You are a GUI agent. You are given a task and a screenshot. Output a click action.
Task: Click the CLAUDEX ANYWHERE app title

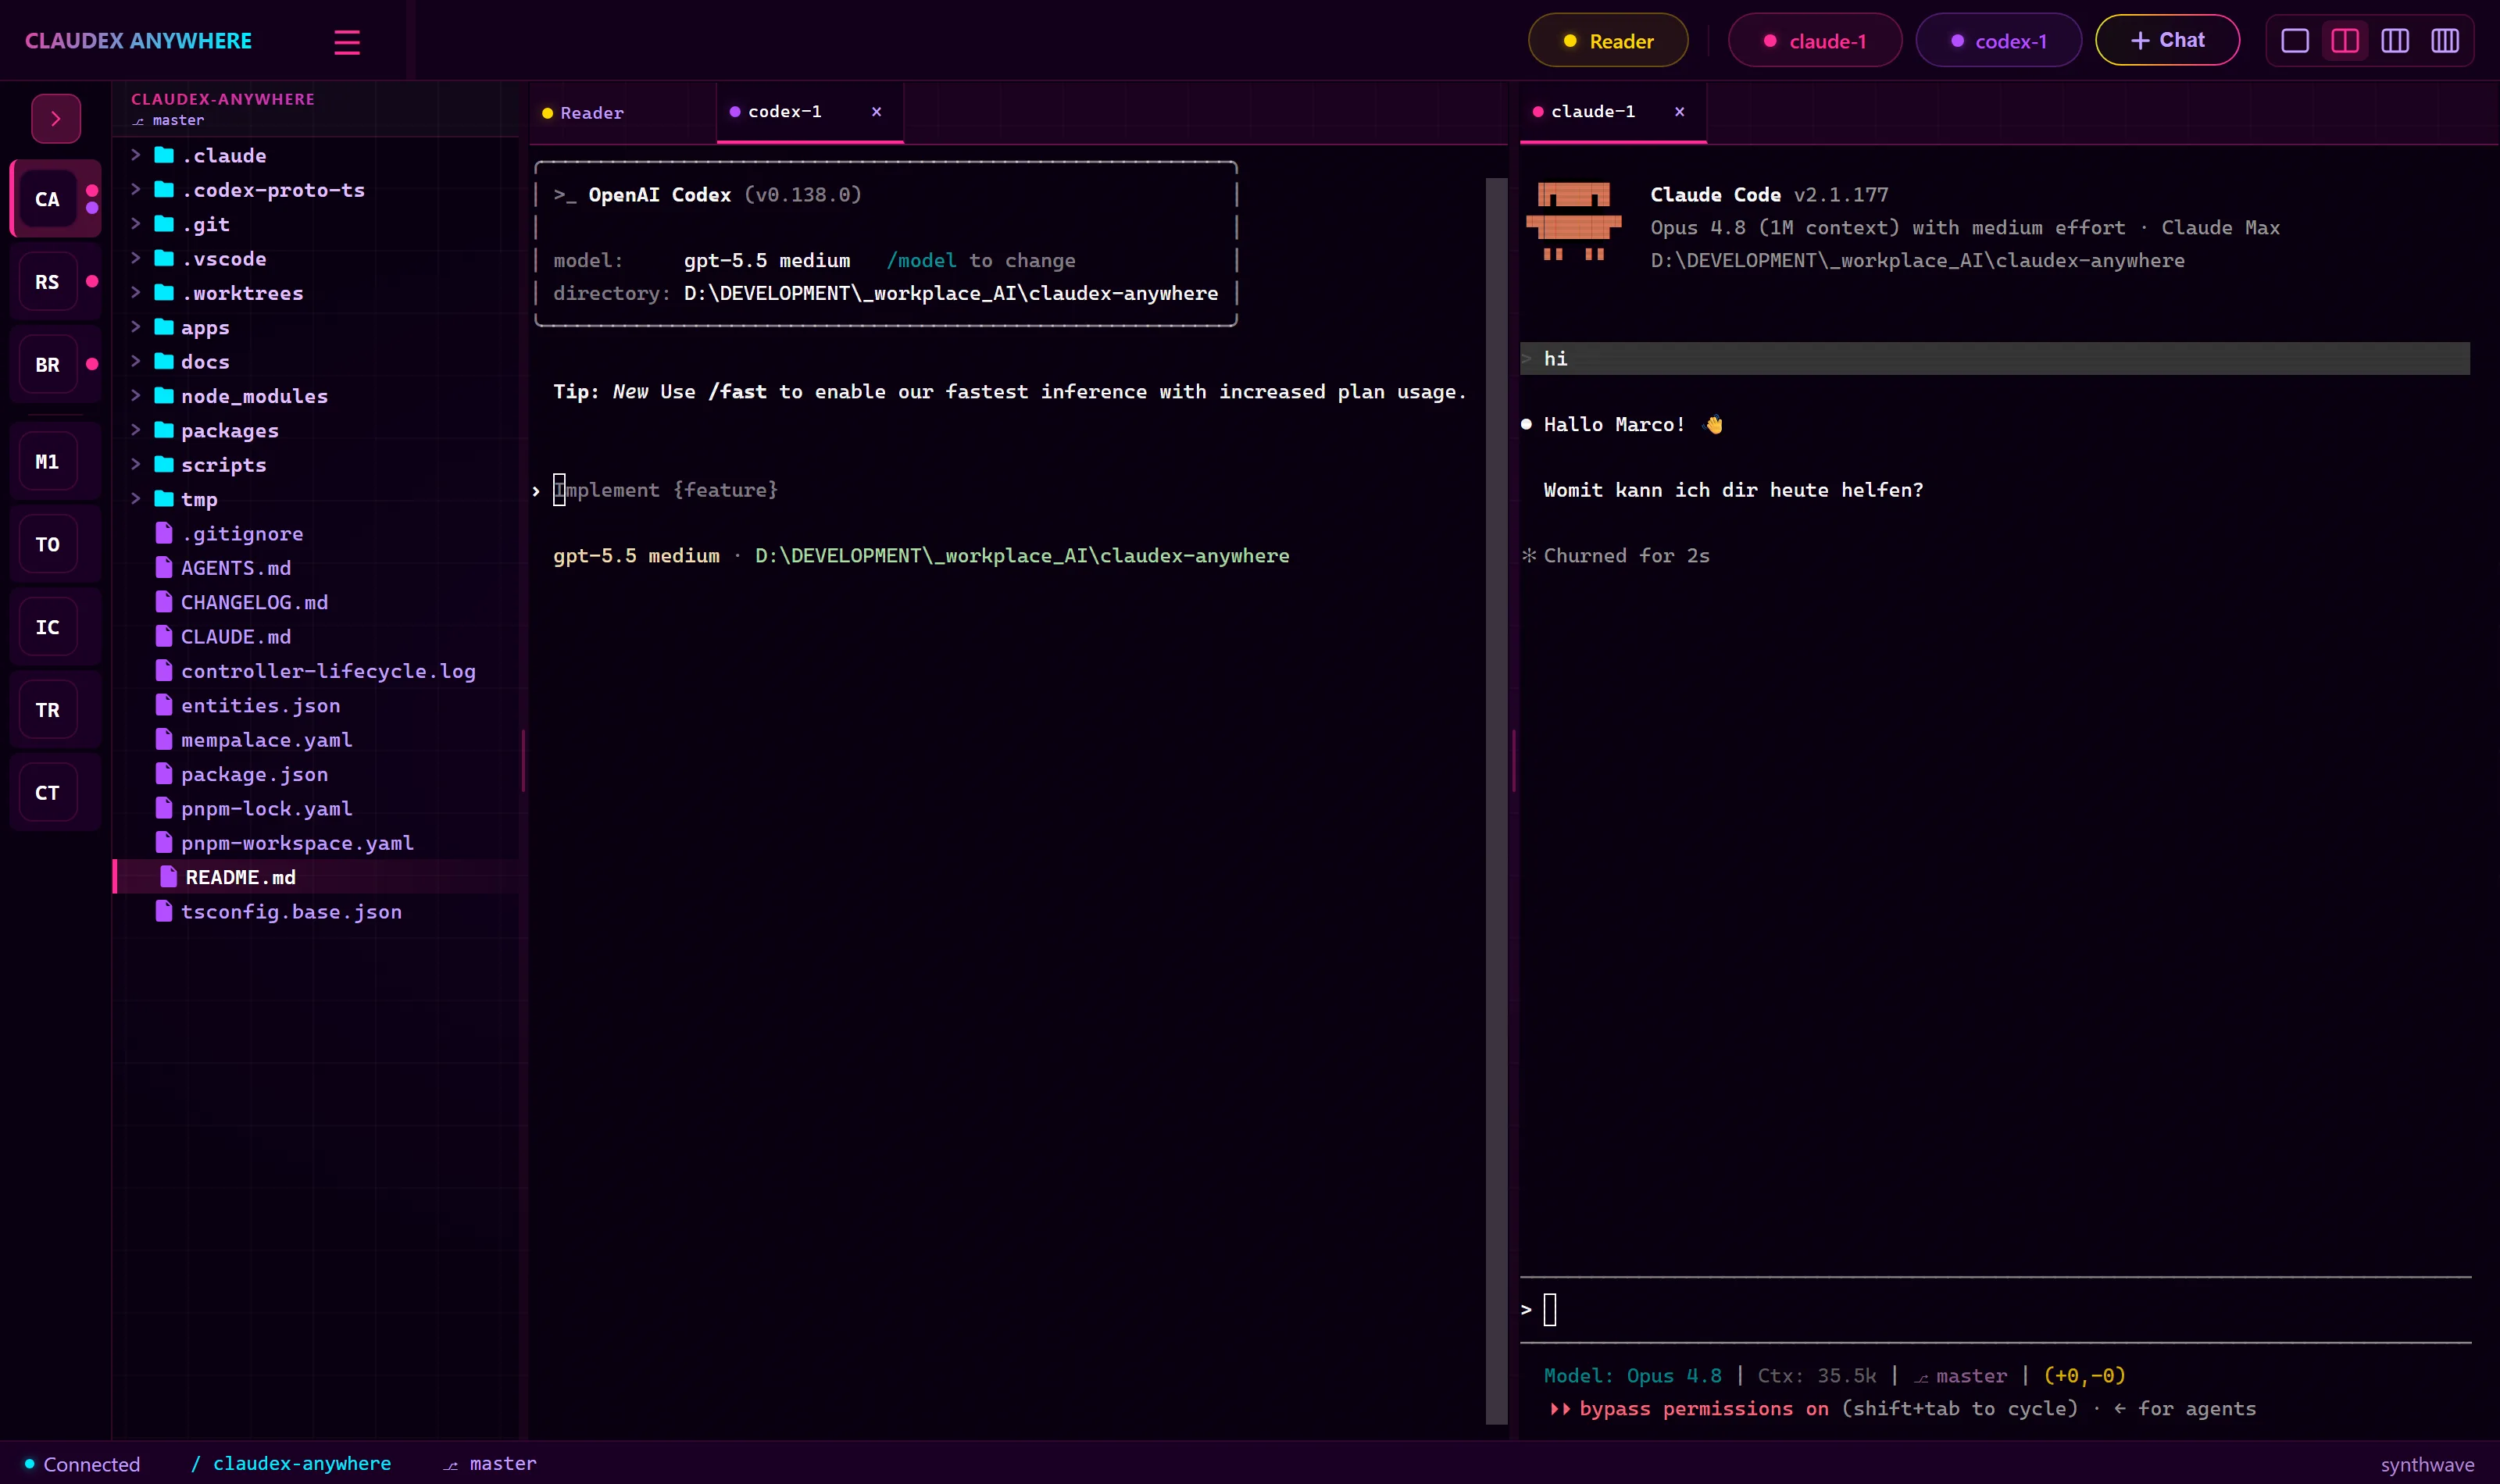point(138,41)
